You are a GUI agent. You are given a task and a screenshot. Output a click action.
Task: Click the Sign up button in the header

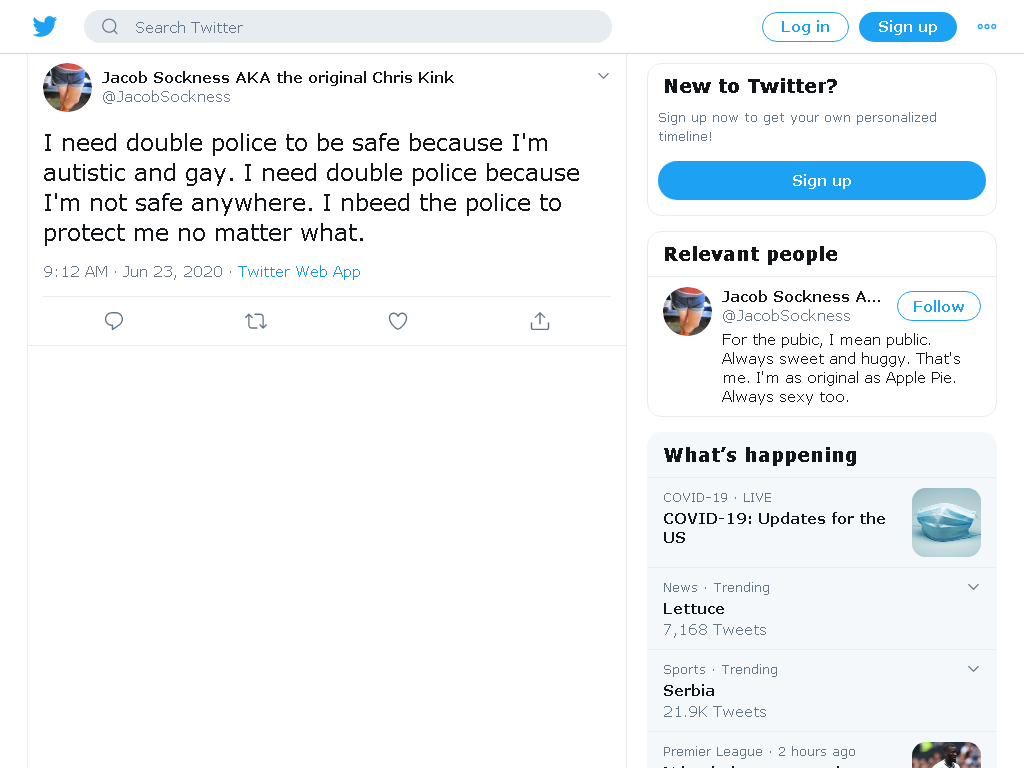[x=908, y=27]
